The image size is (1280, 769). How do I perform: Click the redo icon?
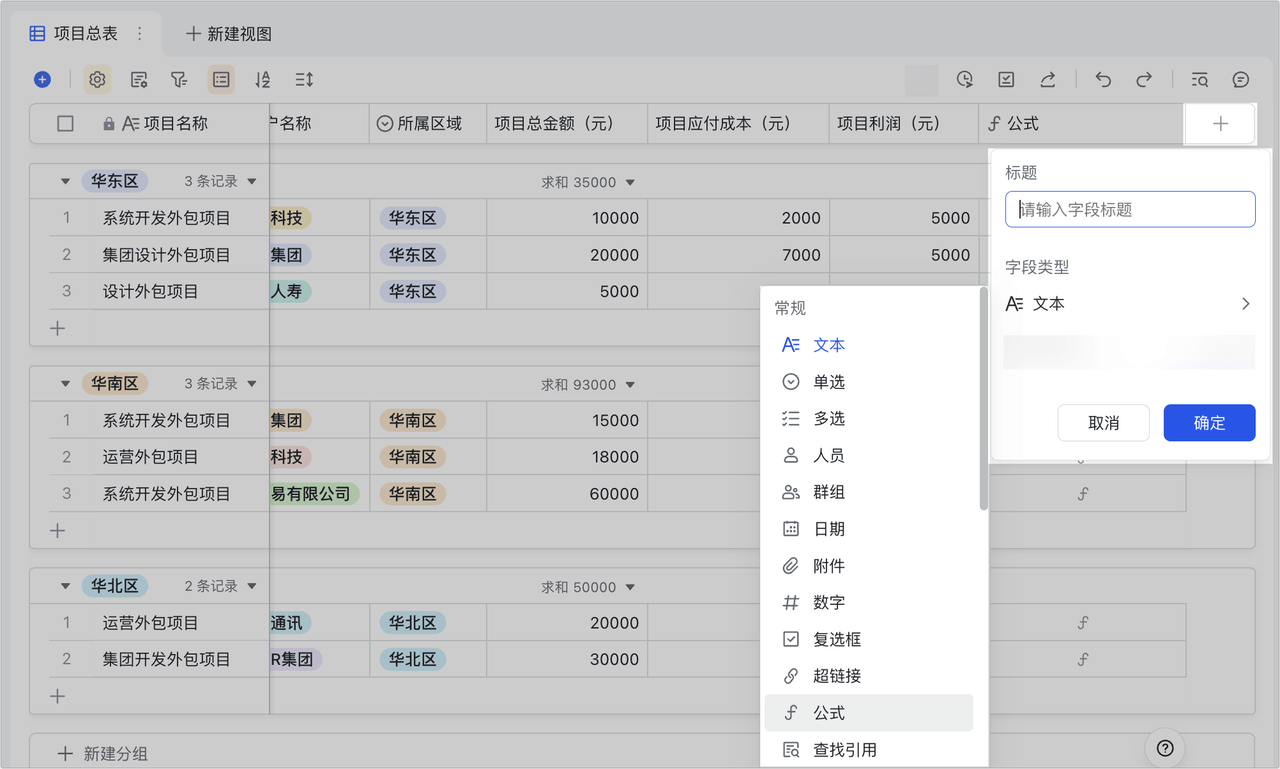[1143, 79]
